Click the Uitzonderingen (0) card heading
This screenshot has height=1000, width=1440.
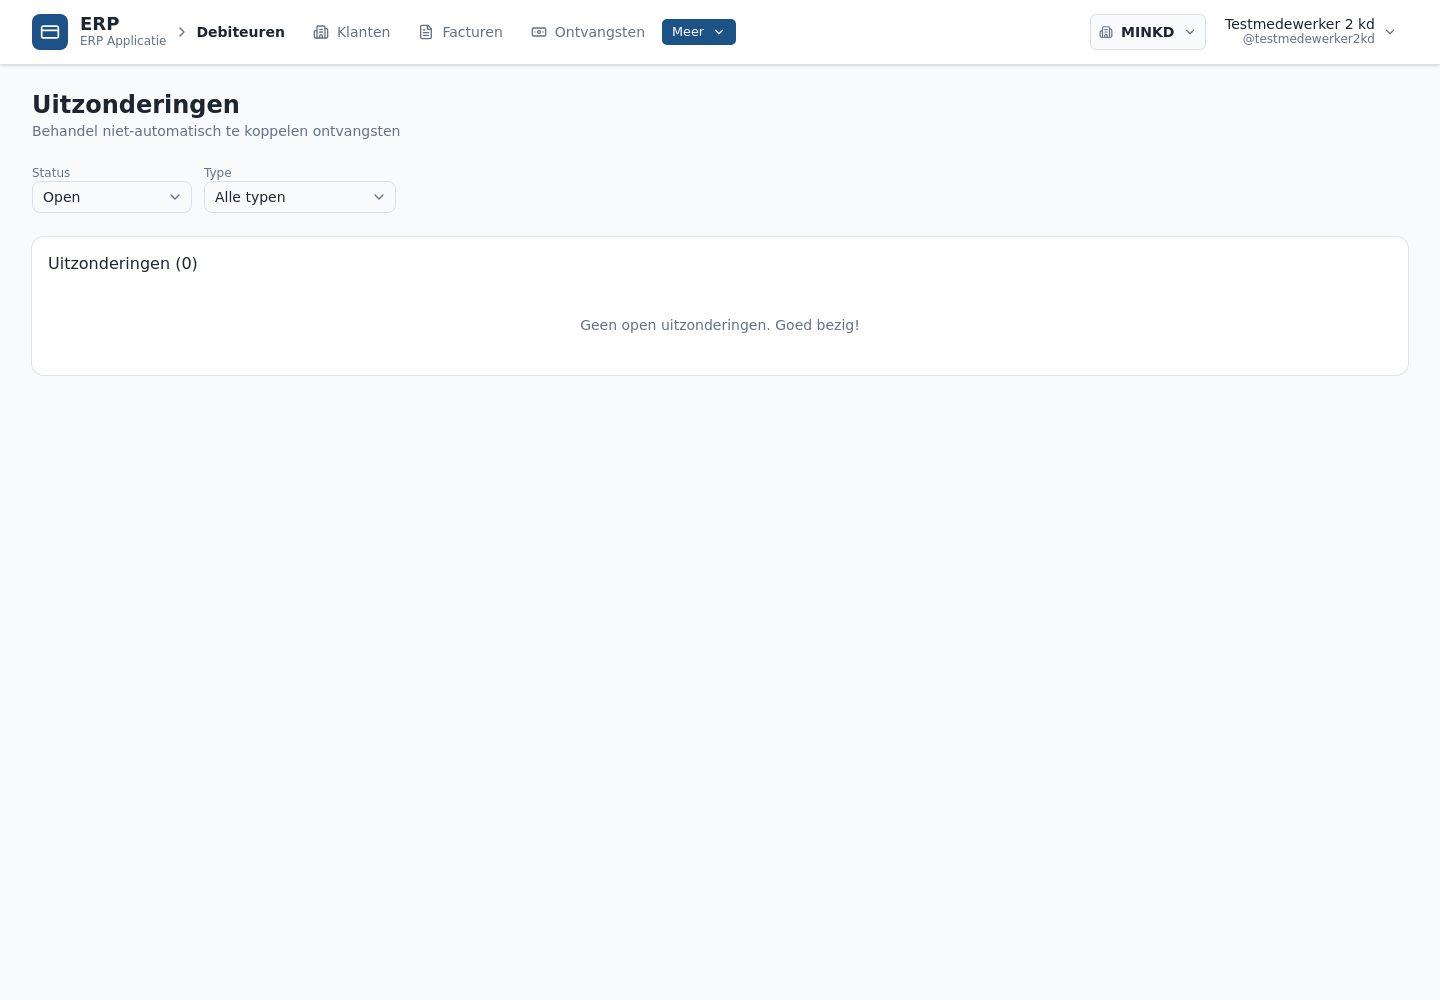pos(123,264)
